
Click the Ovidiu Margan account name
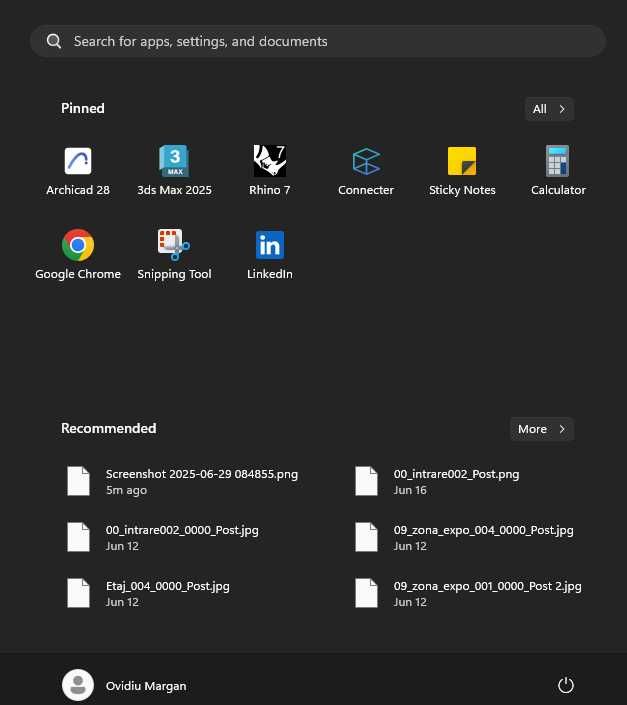pos(146,686)
